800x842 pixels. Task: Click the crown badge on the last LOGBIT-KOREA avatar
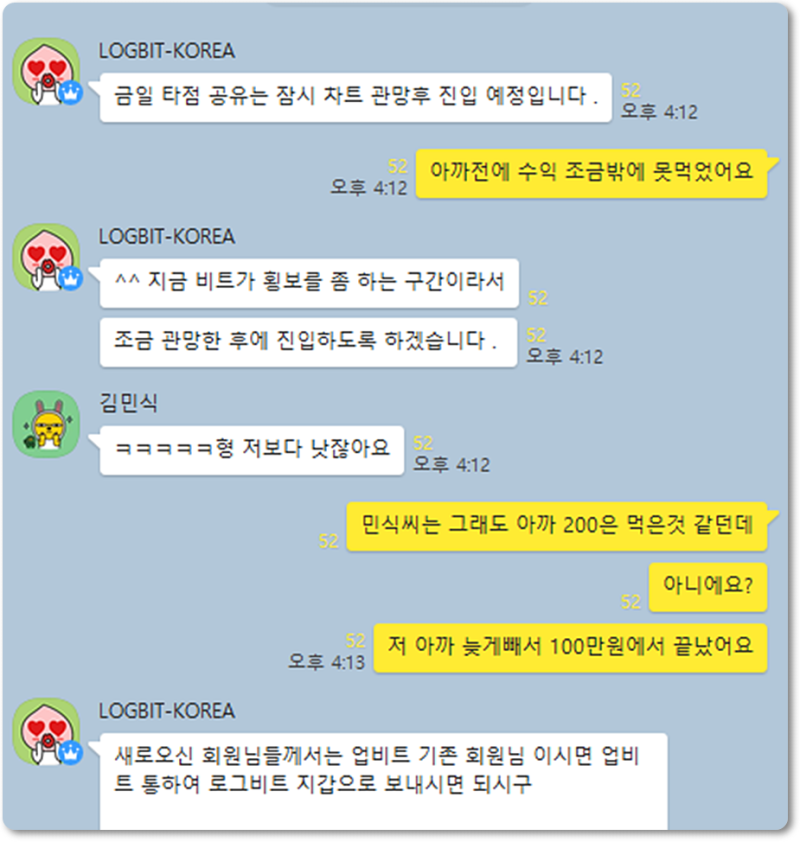(70, 753)
